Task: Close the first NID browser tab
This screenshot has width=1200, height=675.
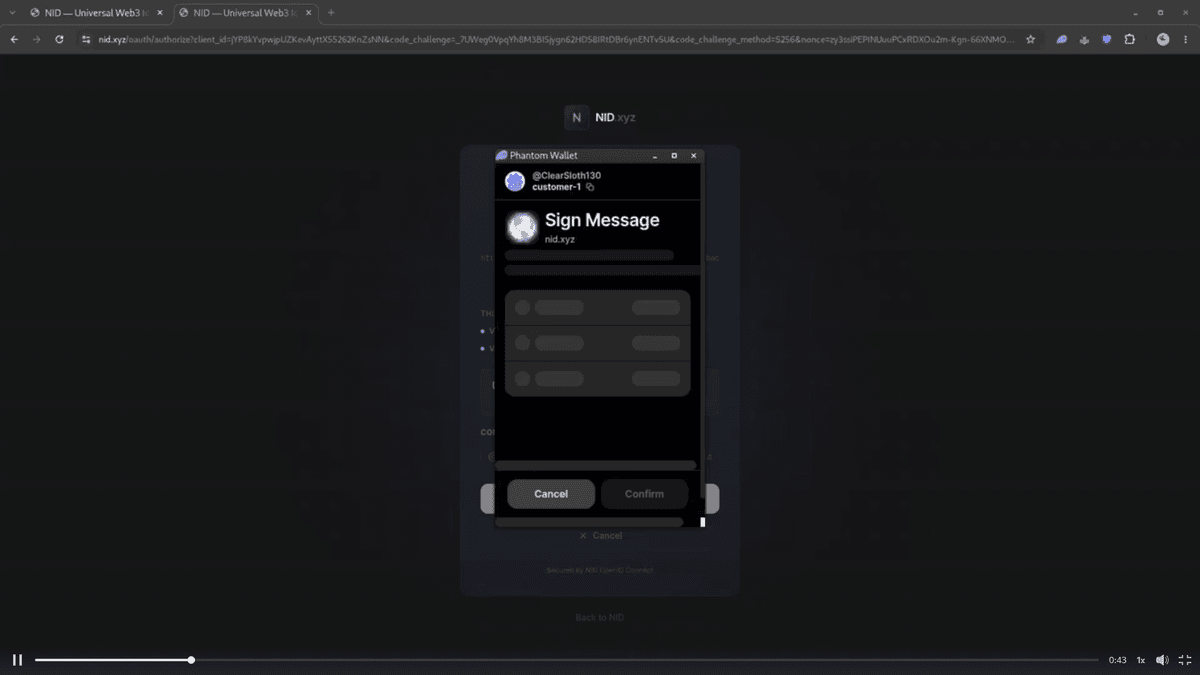Action: coord(160,13)
